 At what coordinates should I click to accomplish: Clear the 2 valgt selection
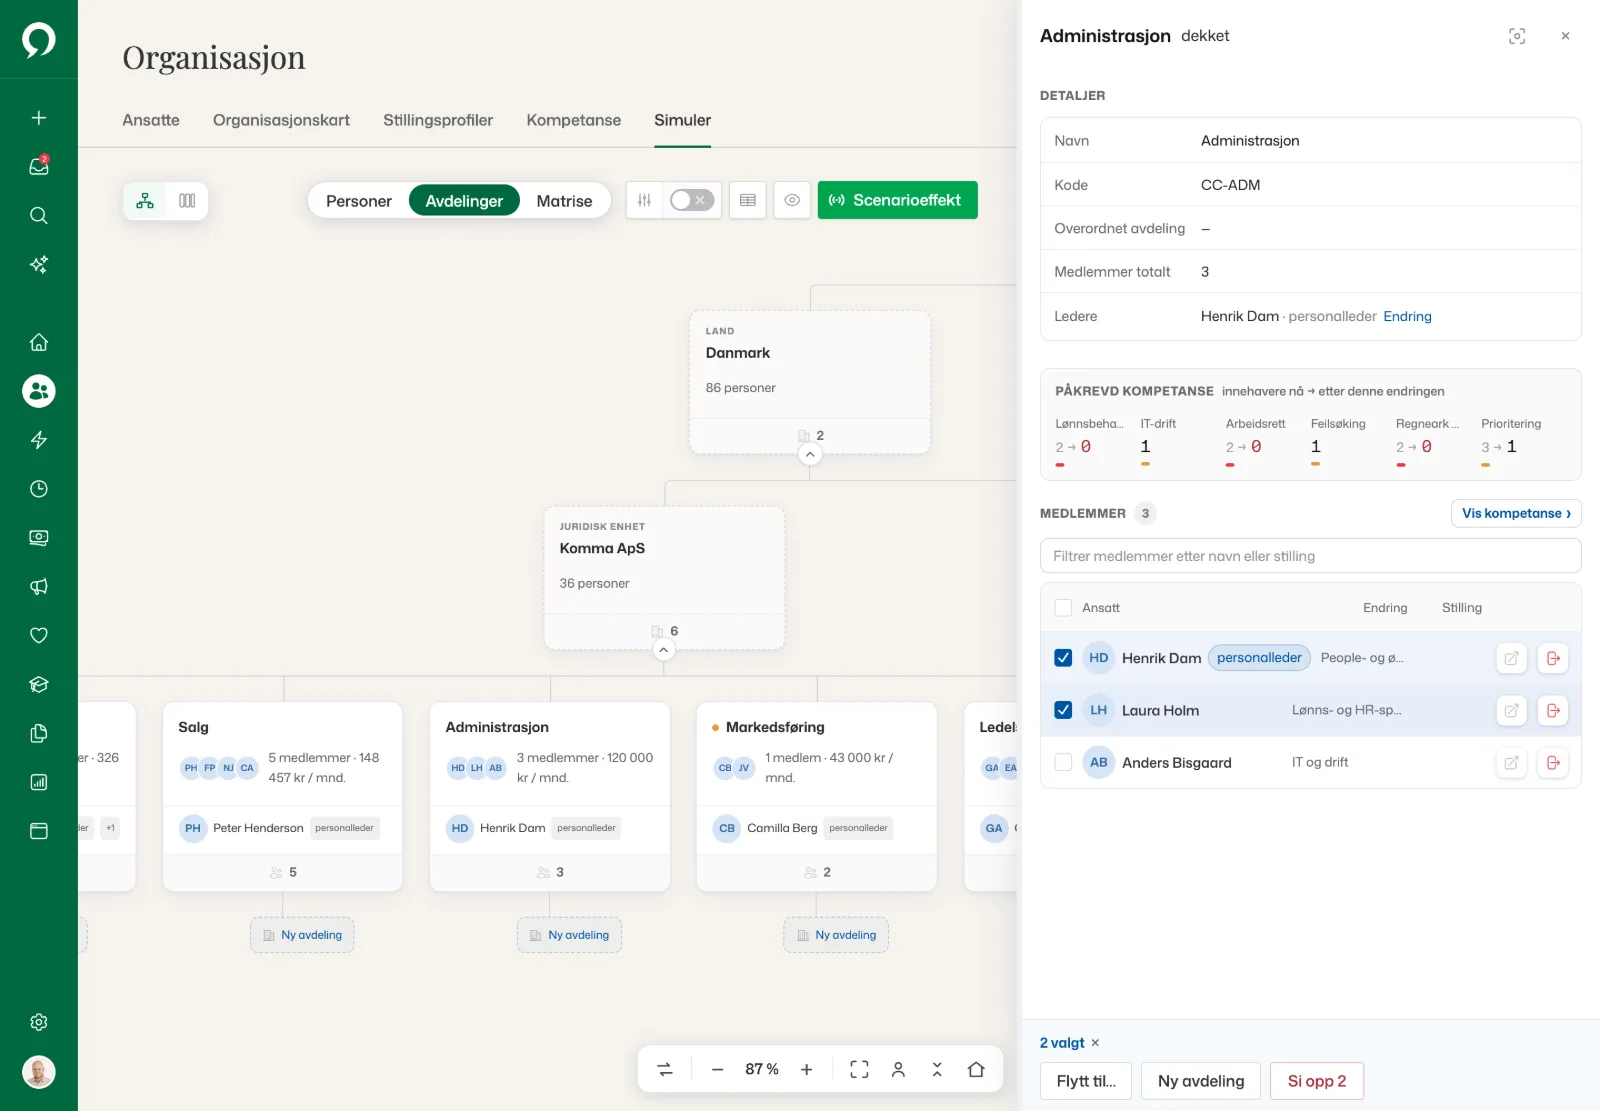1095,1043
